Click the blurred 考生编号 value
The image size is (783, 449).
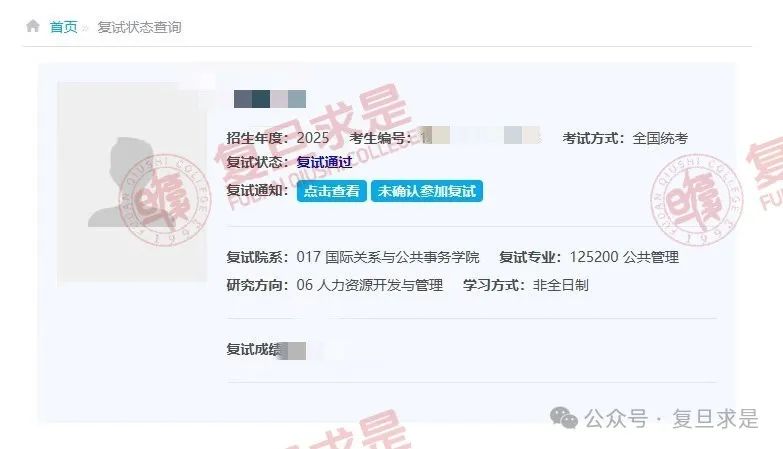point(481,135)
